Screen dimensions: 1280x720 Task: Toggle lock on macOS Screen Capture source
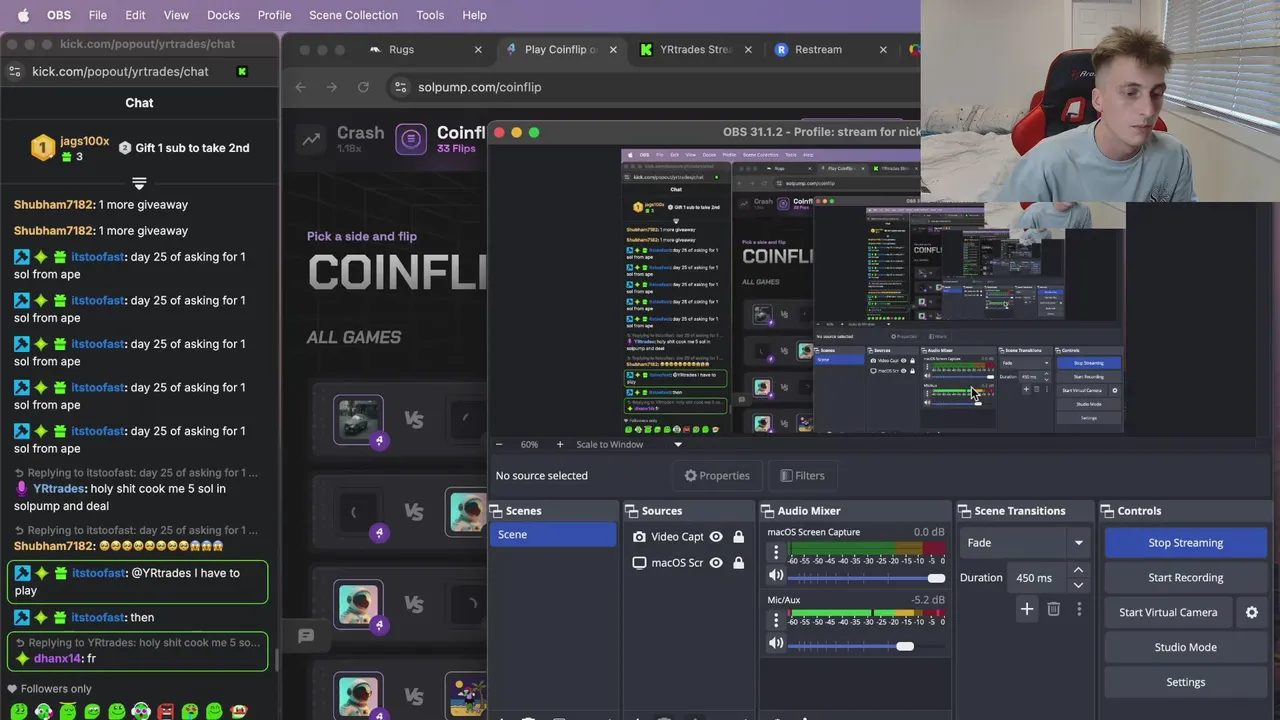(x=739, y=563)
